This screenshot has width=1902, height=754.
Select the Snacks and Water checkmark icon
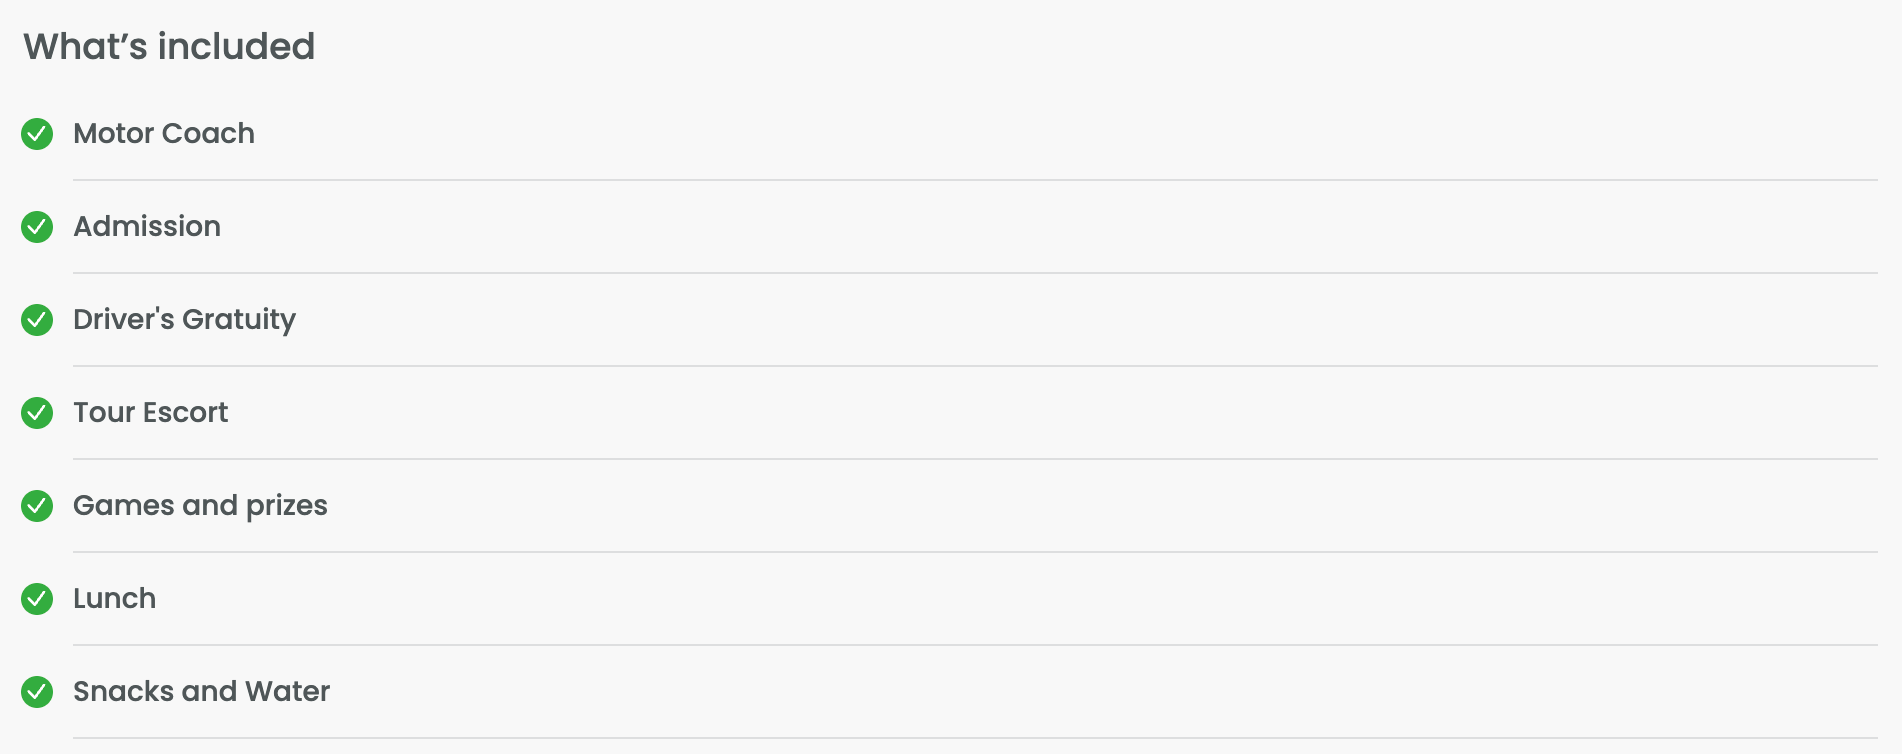(37, 692)
